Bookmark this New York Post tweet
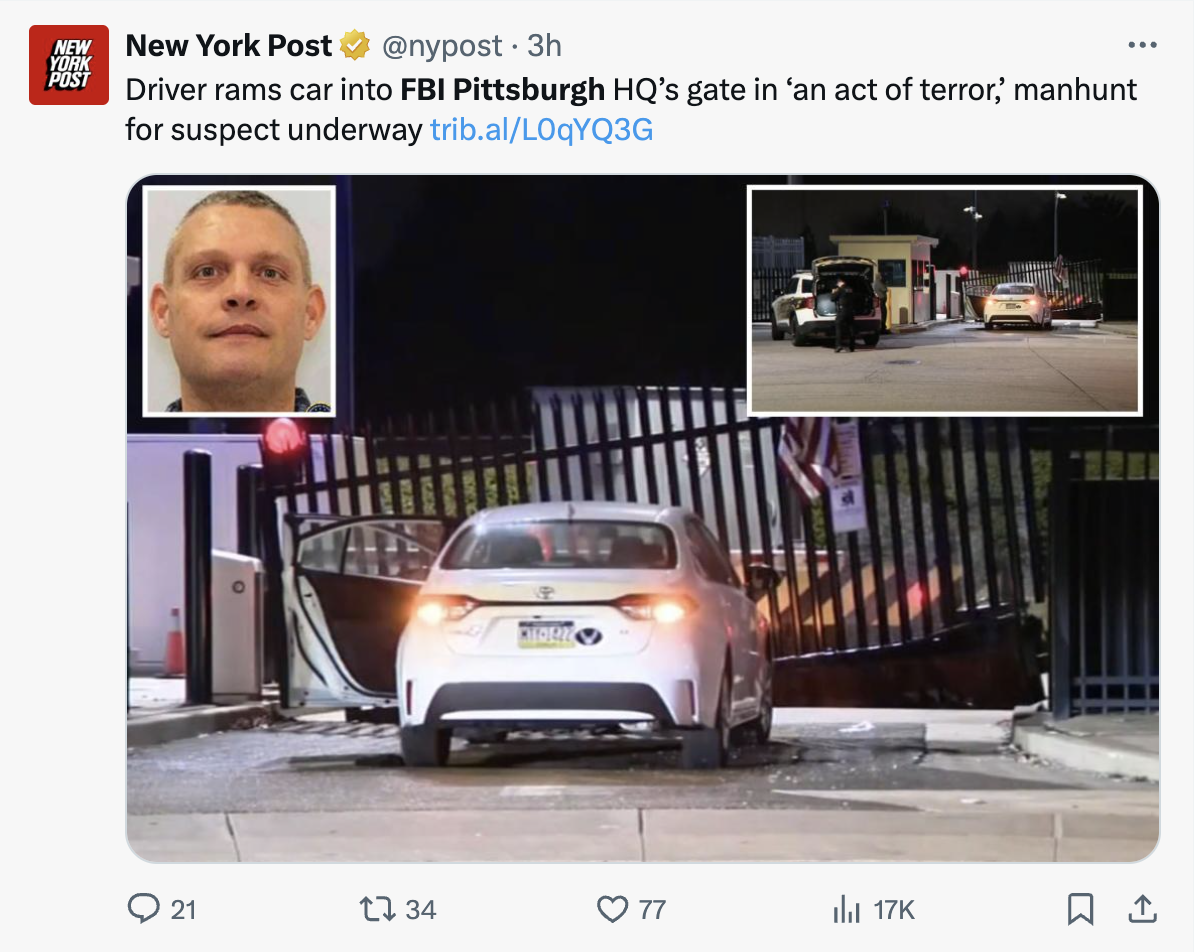Image resolution: width=1194 pixels, height=952 pixels. pyautogui.click(x=1080, y=909)
